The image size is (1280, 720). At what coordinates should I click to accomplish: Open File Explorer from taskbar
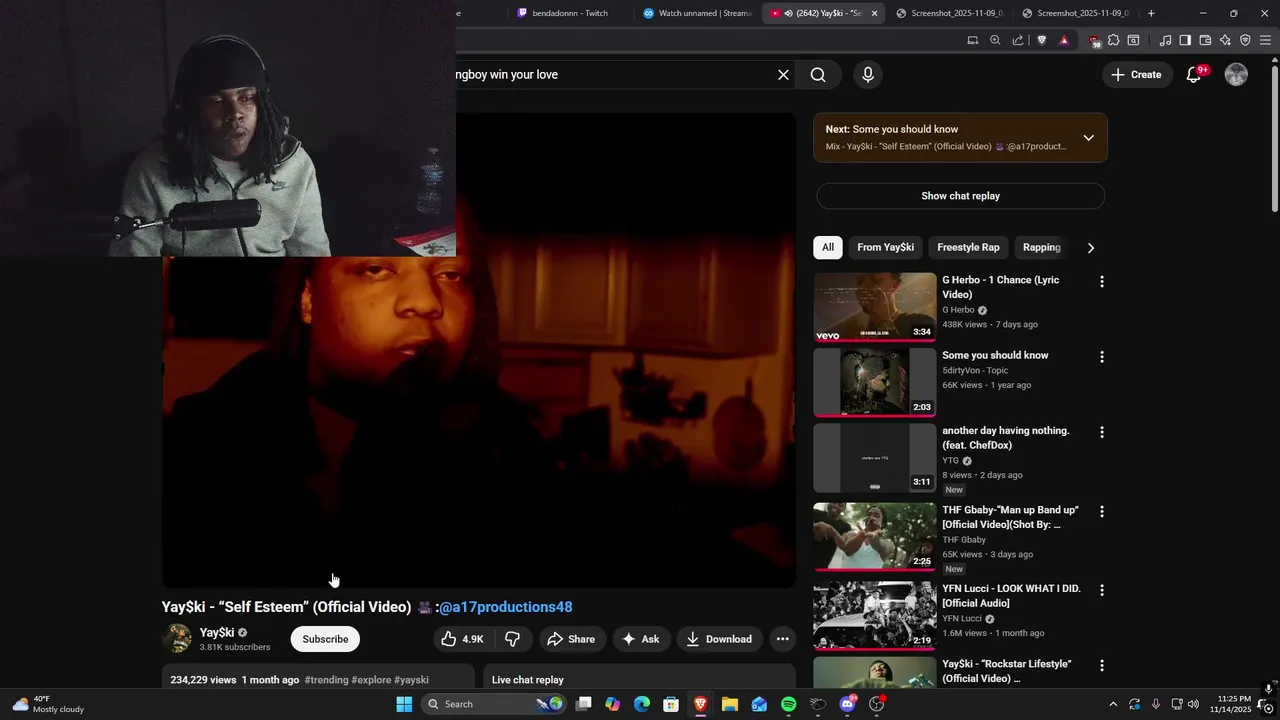[x=730, y=704]
